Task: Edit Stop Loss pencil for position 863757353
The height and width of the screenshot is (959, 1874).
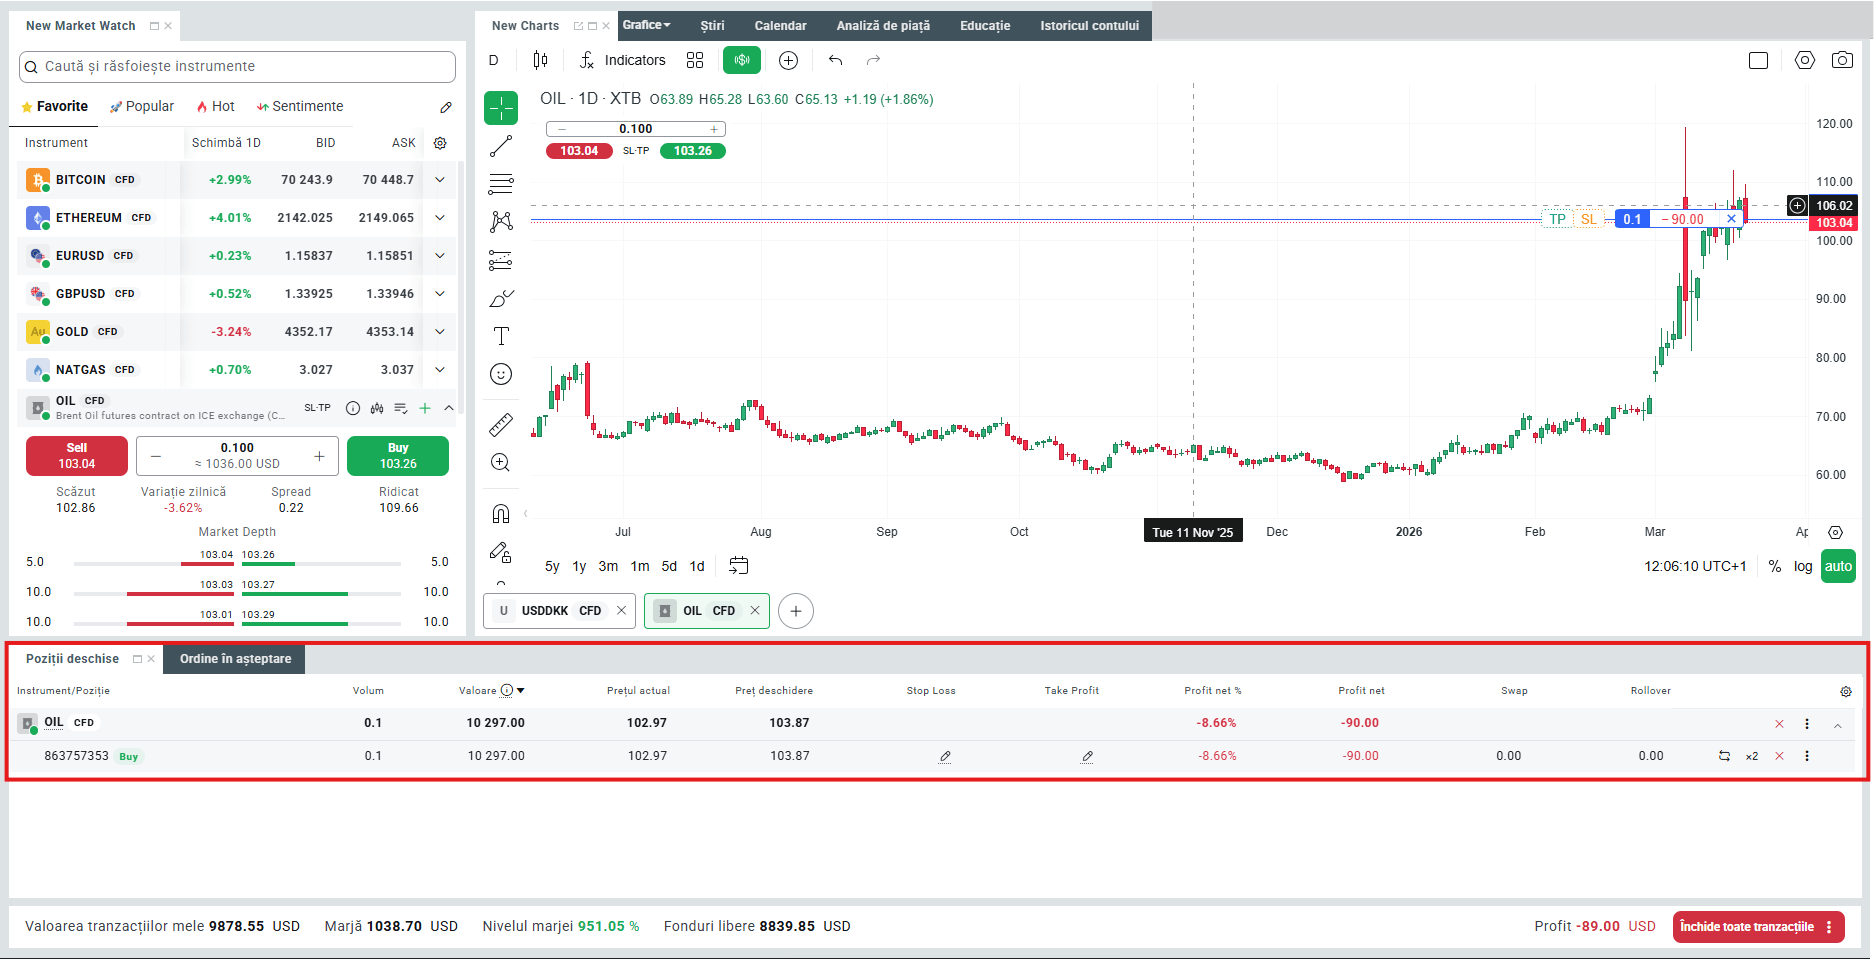Action: tap(944, 757)
